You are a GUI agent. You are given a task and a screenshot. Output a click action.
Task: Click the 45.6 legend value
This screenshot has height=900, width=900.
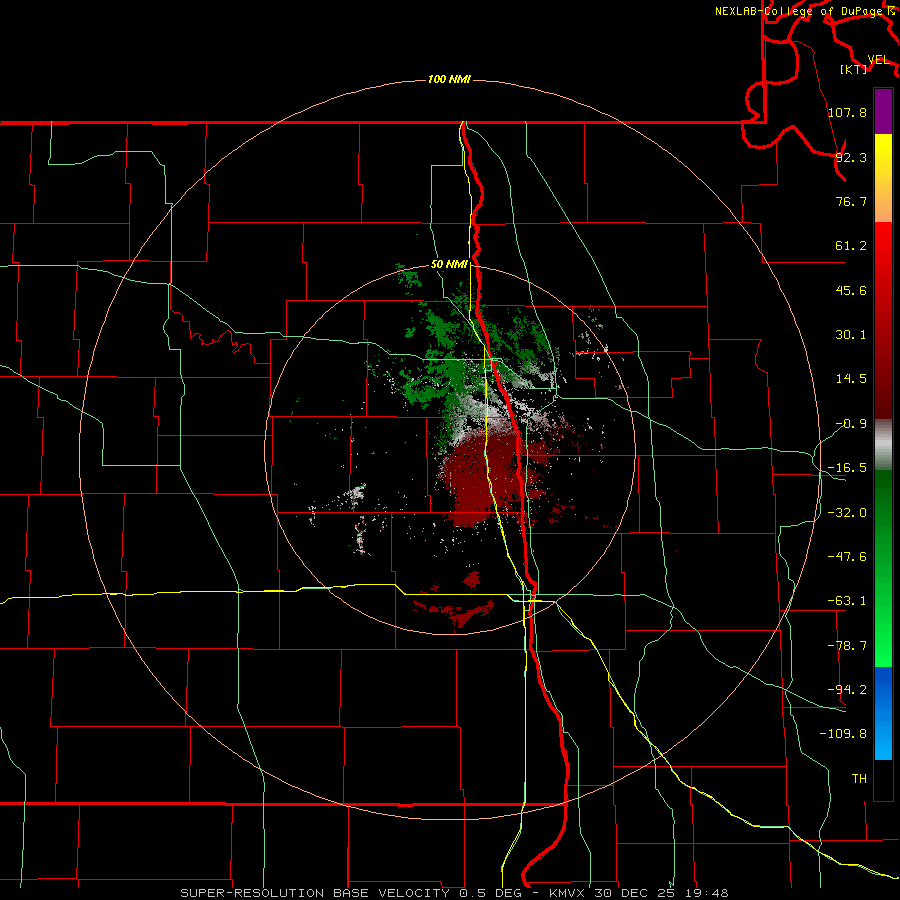pyautogui.click(x=851, y=290)
